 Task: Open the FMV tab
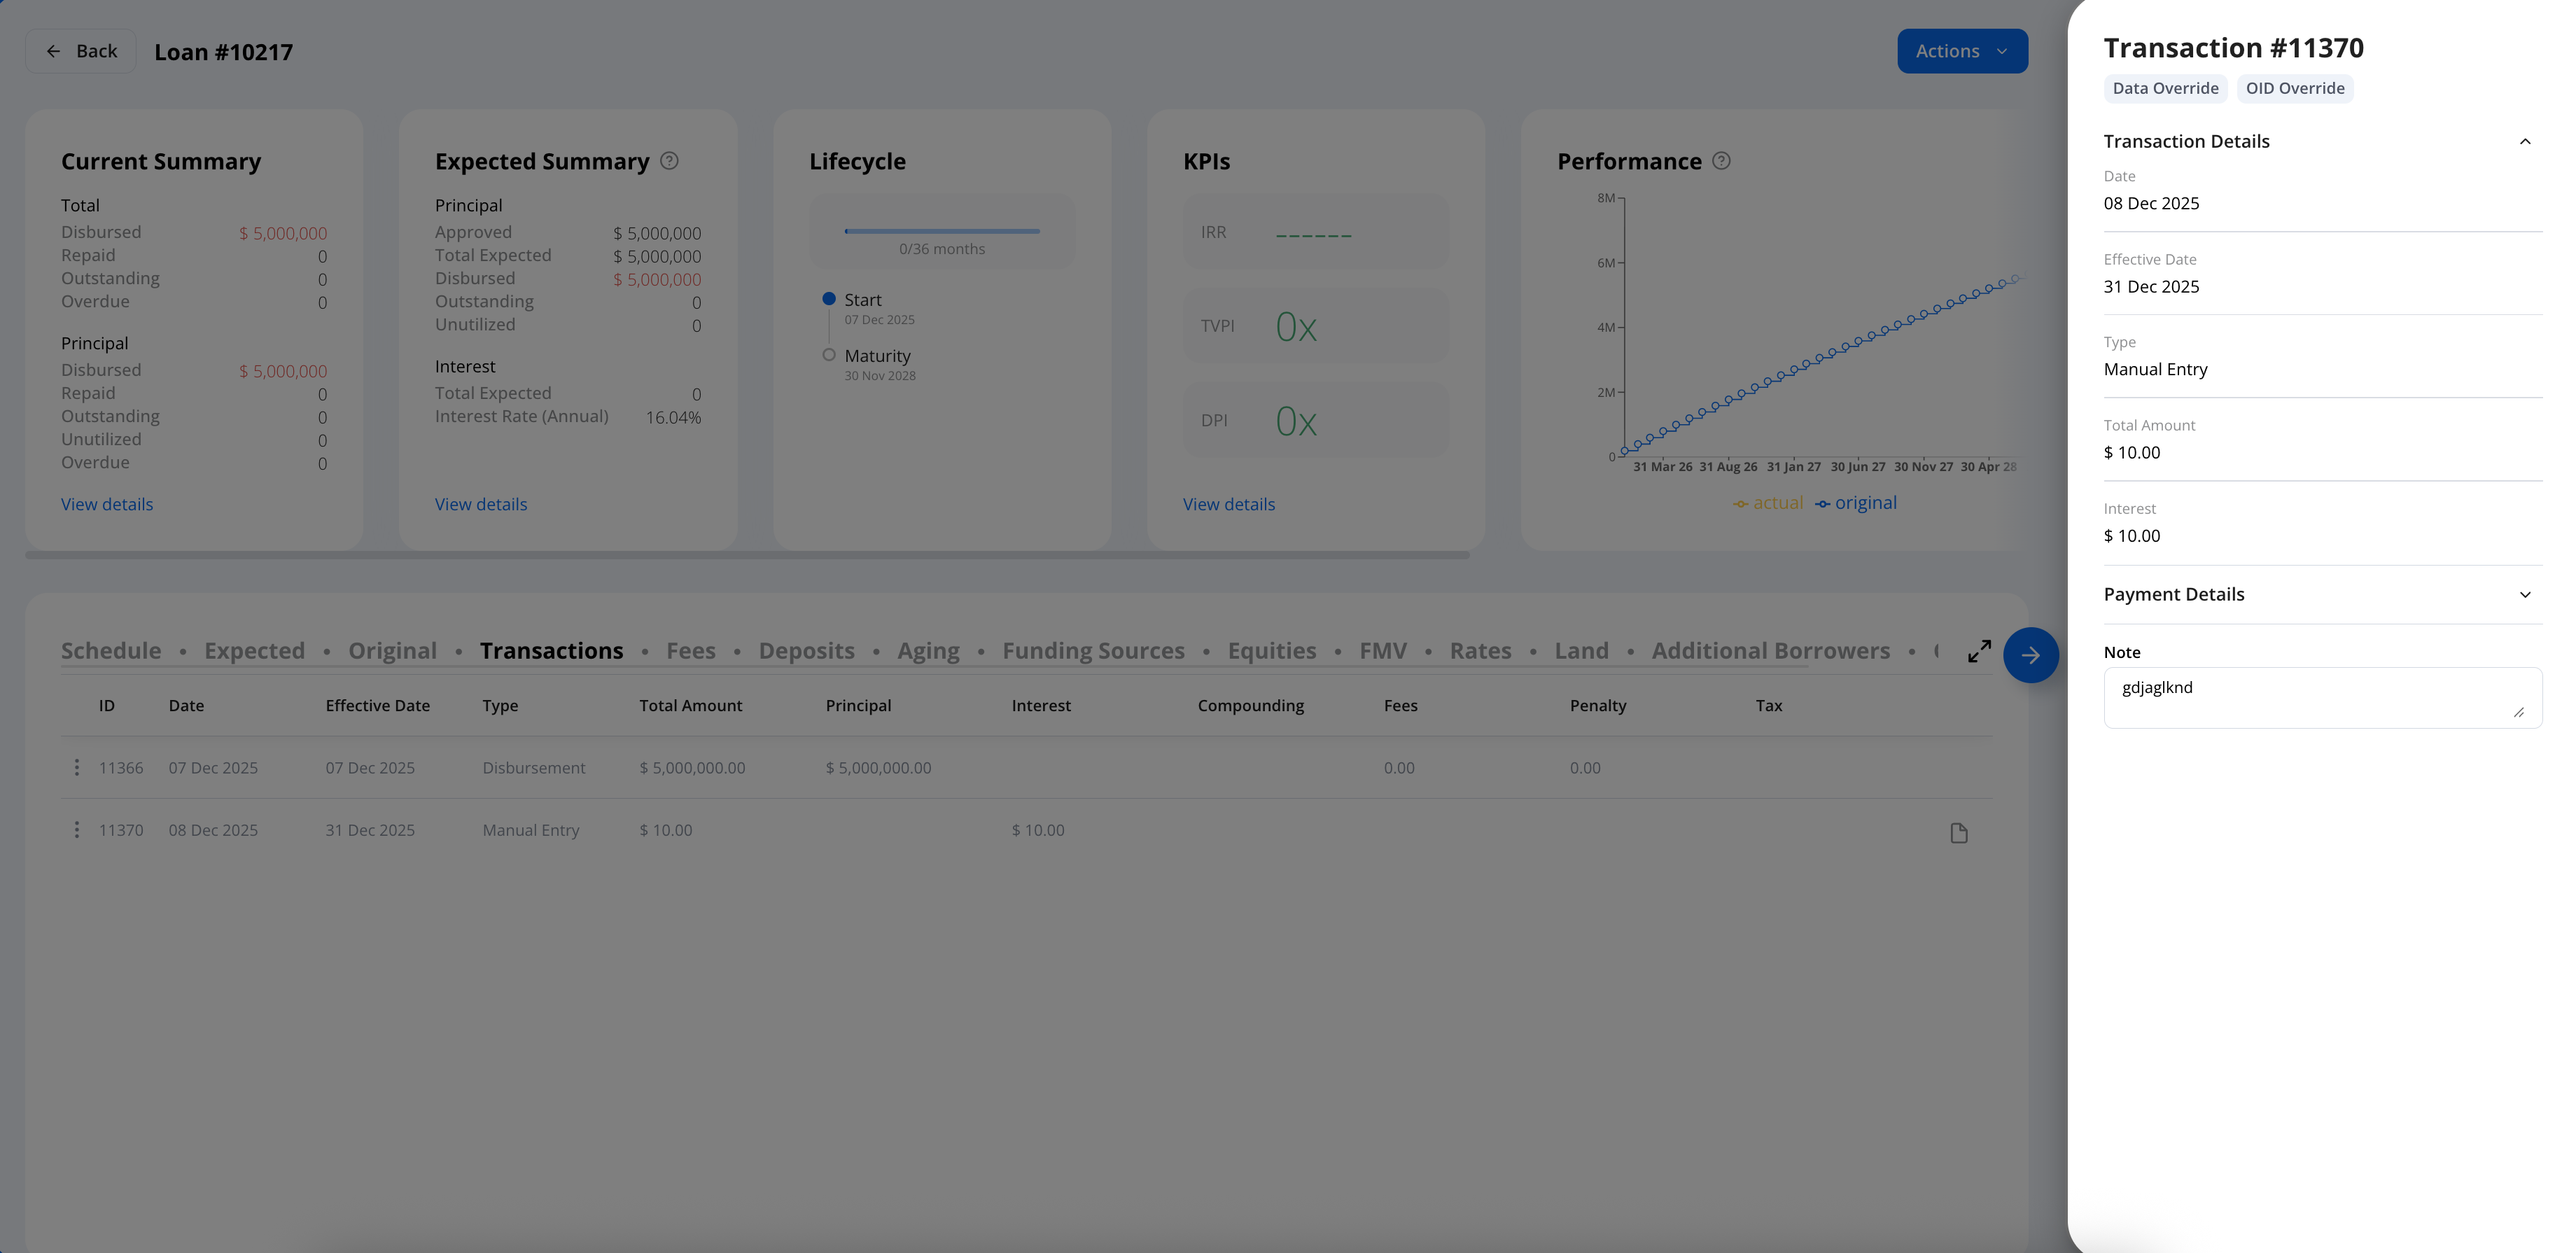tap(1383, 650)
